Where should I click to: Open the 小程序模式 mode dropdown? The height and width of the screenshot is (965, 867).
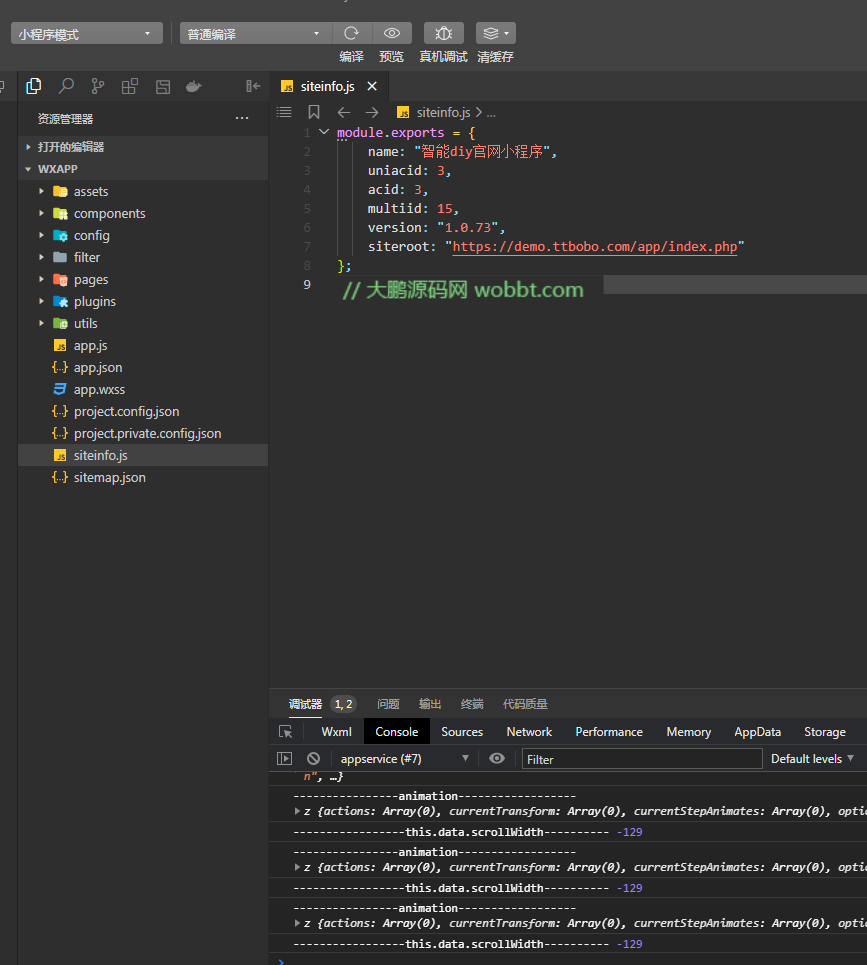87,34
